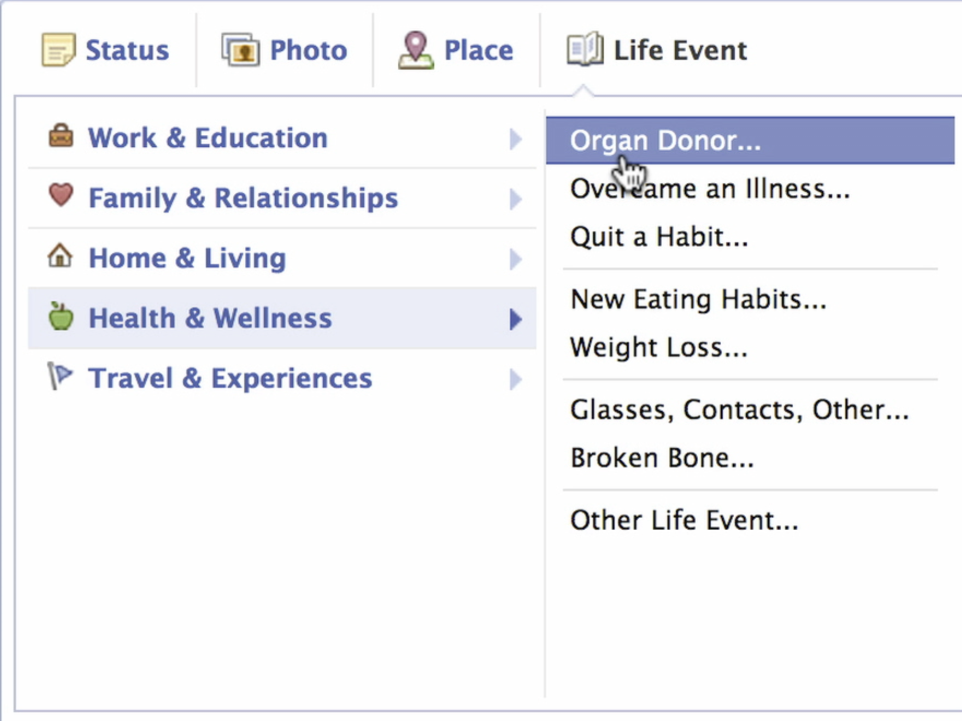The height and width of the screenshot is (721, 962).
Task: Click the Life Event book icon
Action: [585, 50]
